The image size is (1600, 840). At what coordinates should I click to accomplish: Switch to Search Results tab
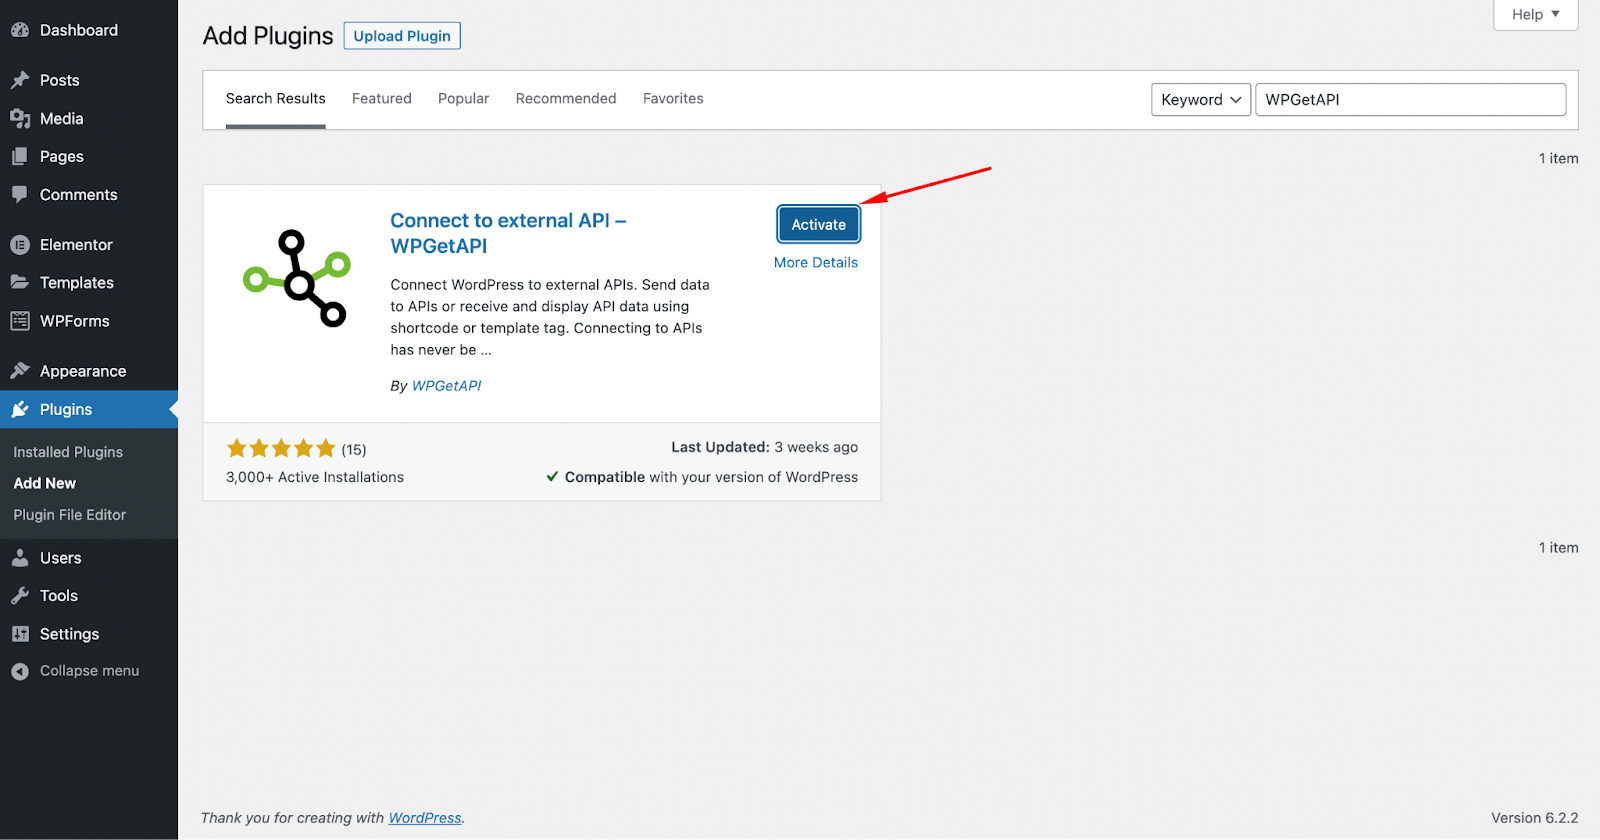pos(276,99)
